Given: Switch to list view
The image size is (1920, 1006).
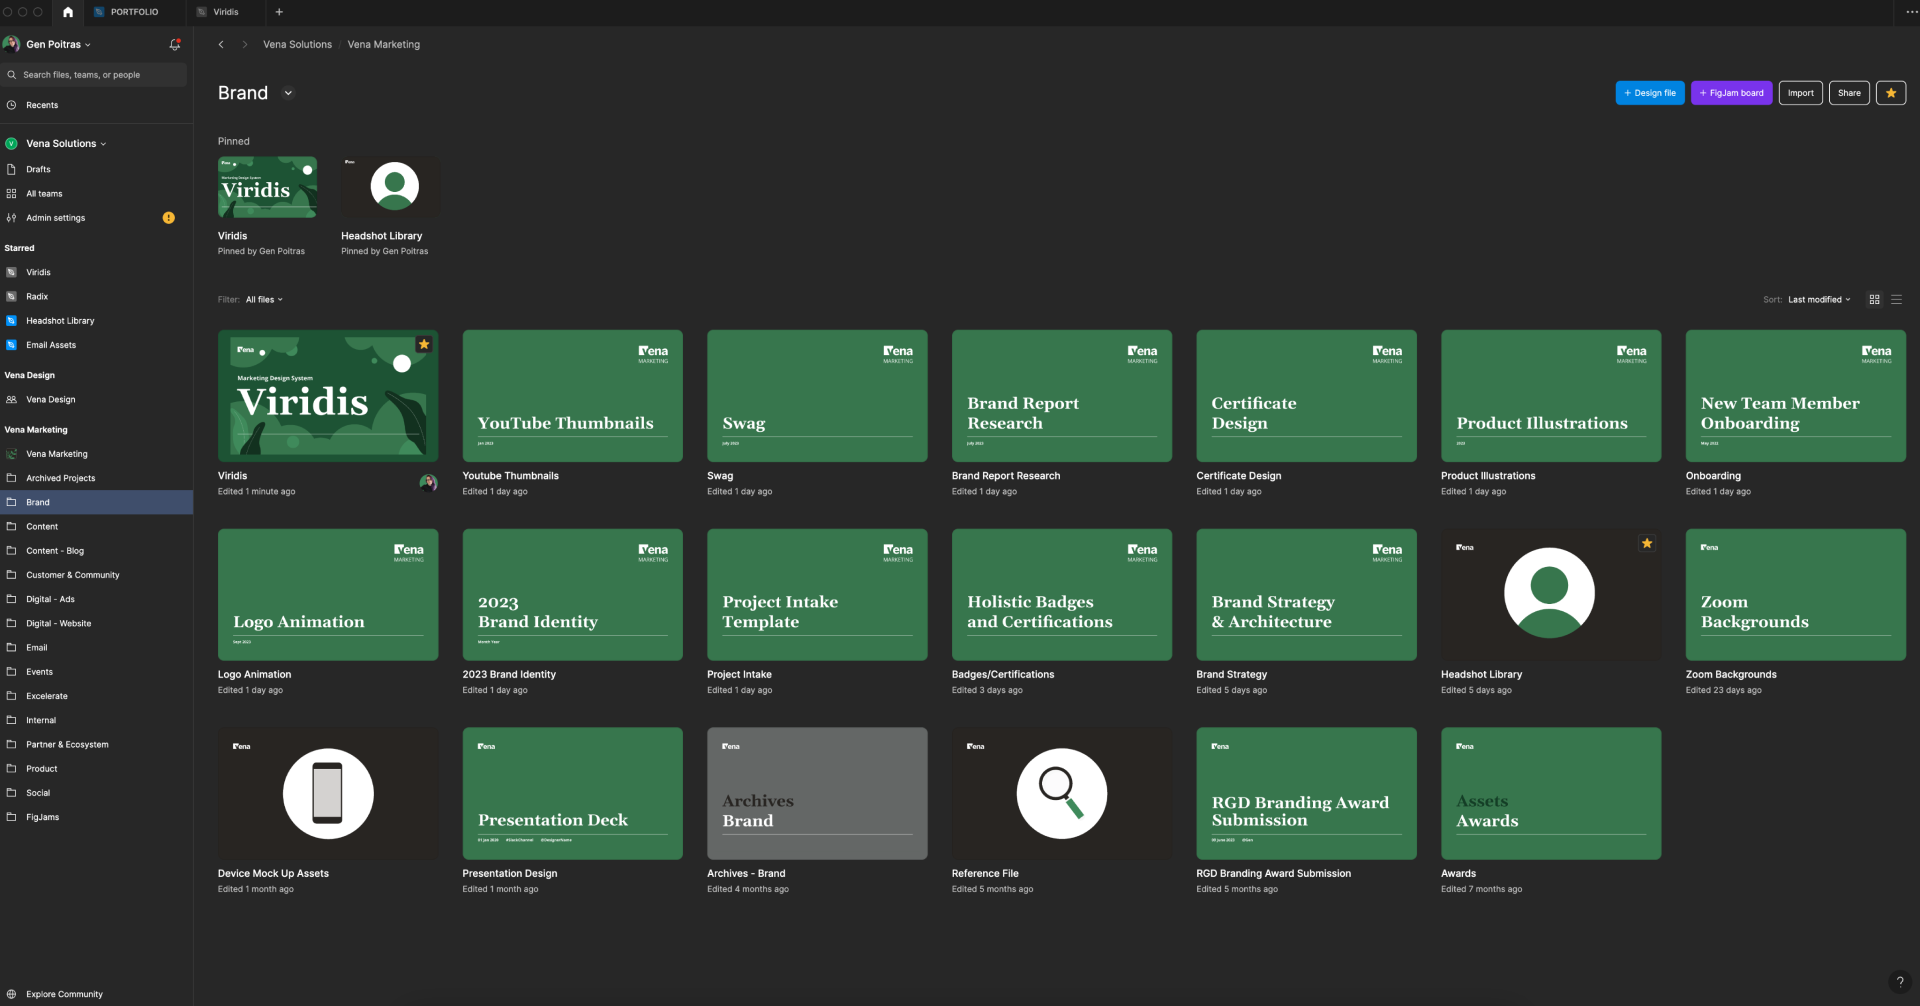Looking at the screenshot, I should click(1896, 299).
